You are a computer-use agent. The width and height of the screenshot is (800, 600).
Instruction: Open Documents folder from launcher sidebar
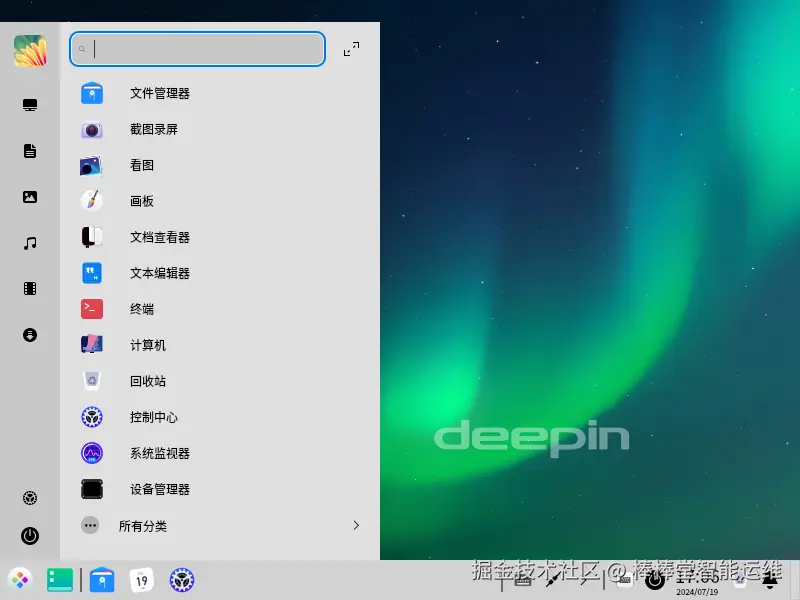tap(30, 151)
